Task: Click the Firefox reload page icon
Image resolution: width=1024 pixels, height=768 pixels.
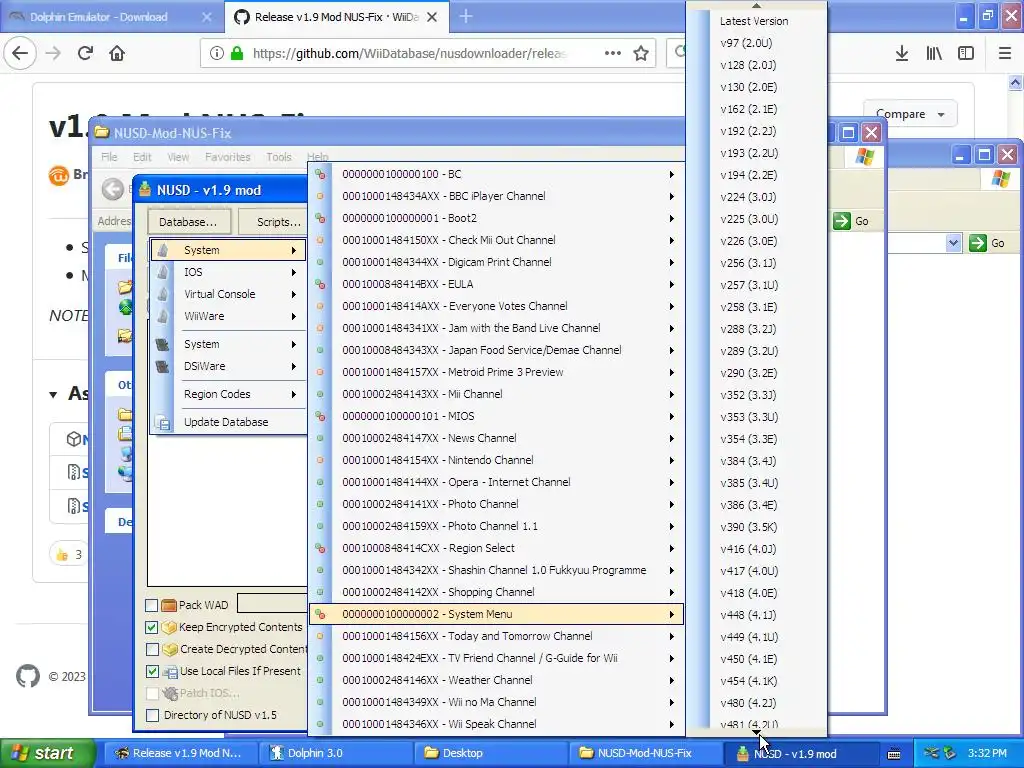Action: click(x=85, y=53)
